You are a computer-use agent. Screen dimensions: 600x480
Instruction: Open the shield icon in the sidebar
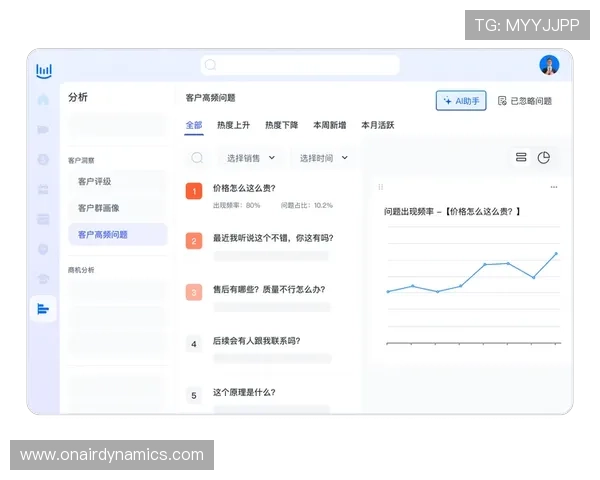(x=43, y=249)
